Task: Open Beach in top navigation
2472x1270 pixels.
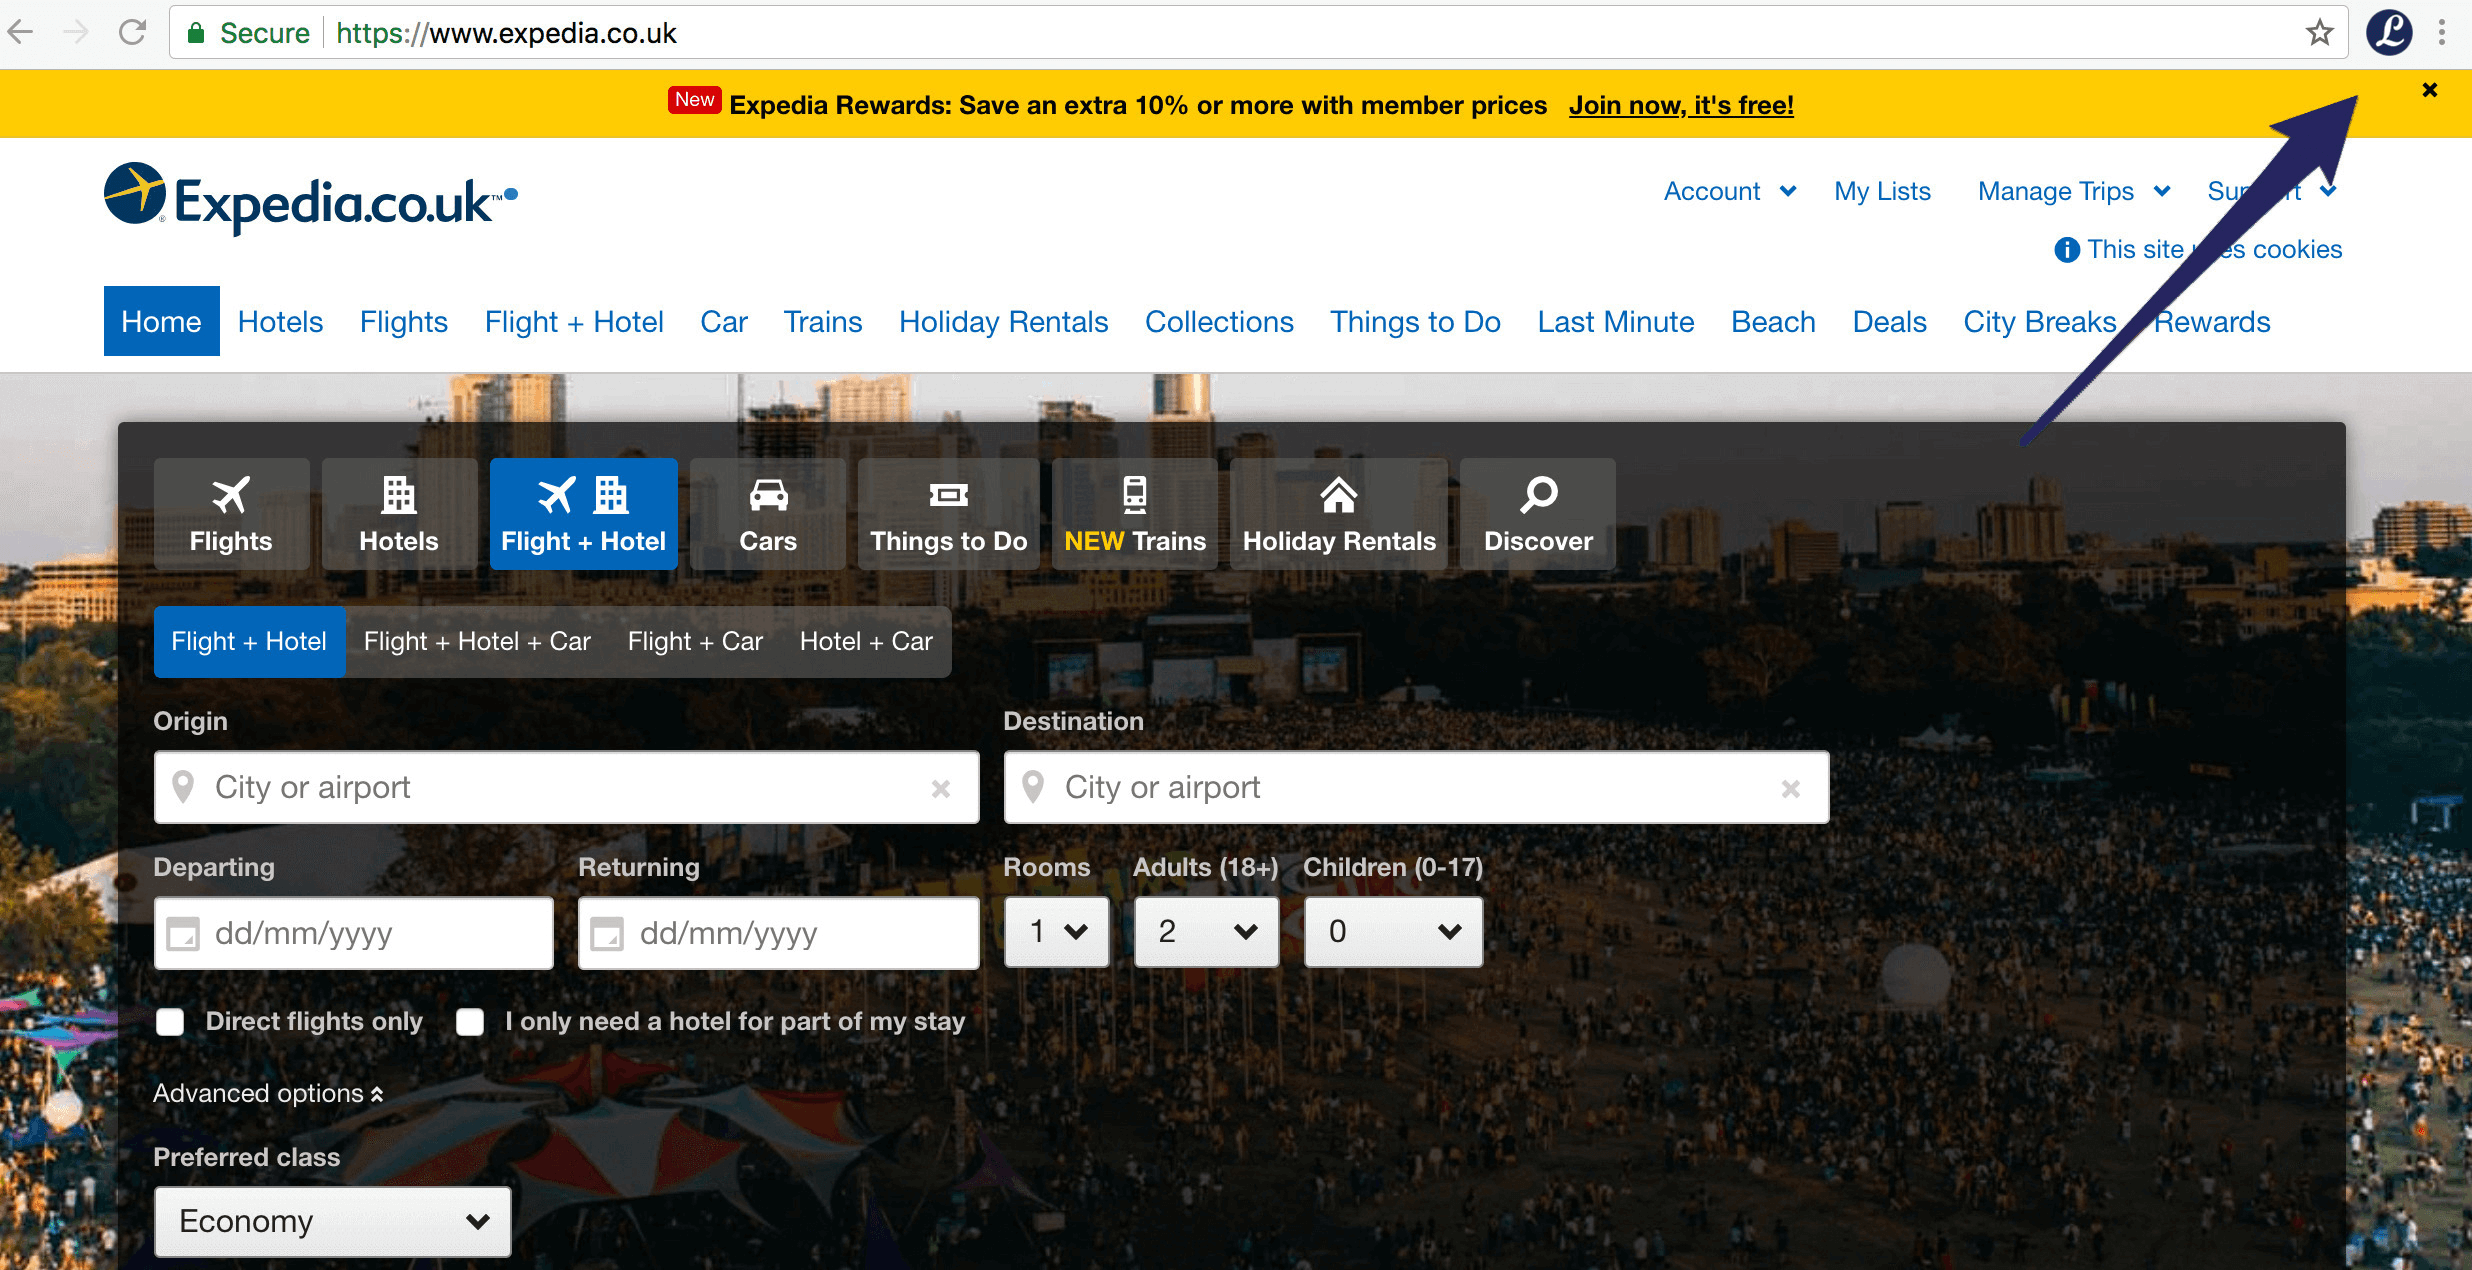Action: click(x=1773, y=322)
